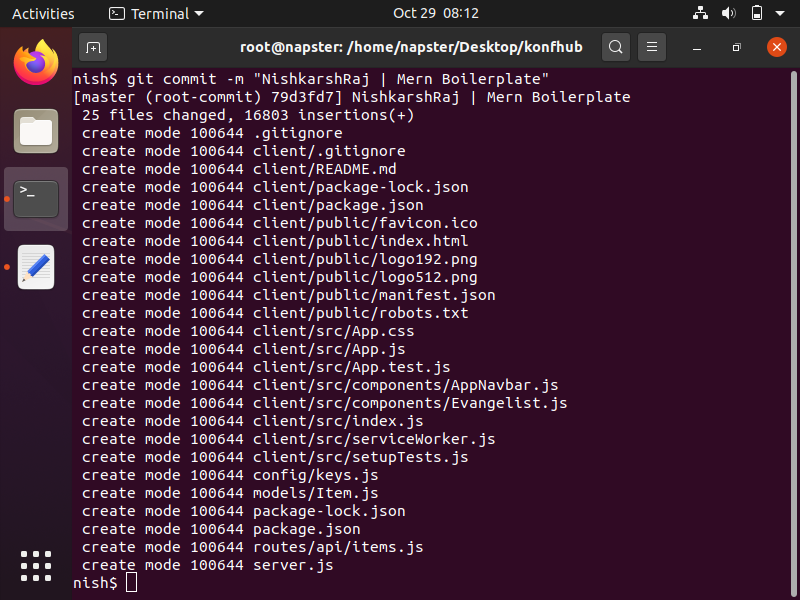Open the Text Editor dock icon
This screenshot has width=800, height=600.
tap(36, 267)
